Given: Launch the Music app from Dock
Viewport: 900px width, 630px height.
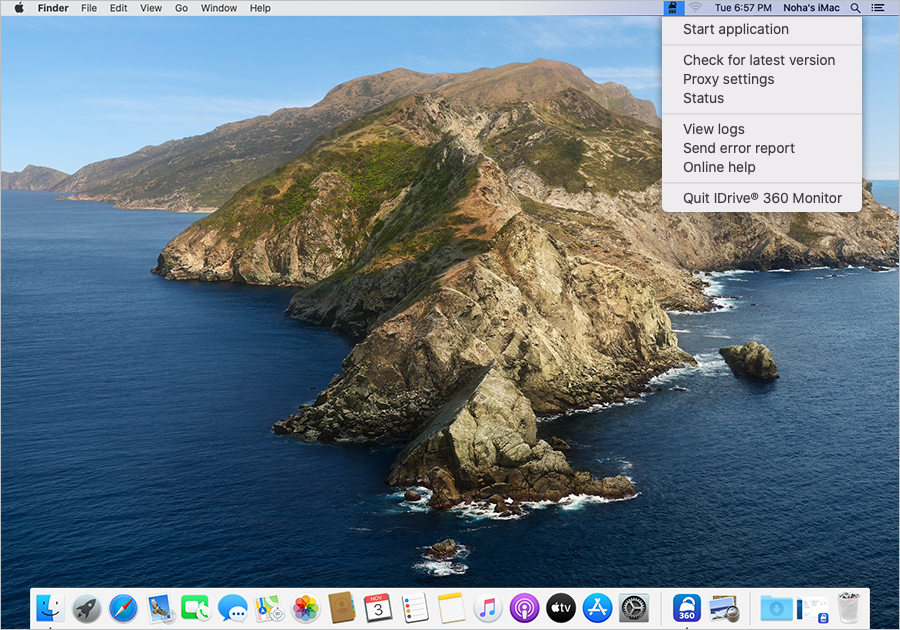Looking at the screenshot, I should coord(487,607).
